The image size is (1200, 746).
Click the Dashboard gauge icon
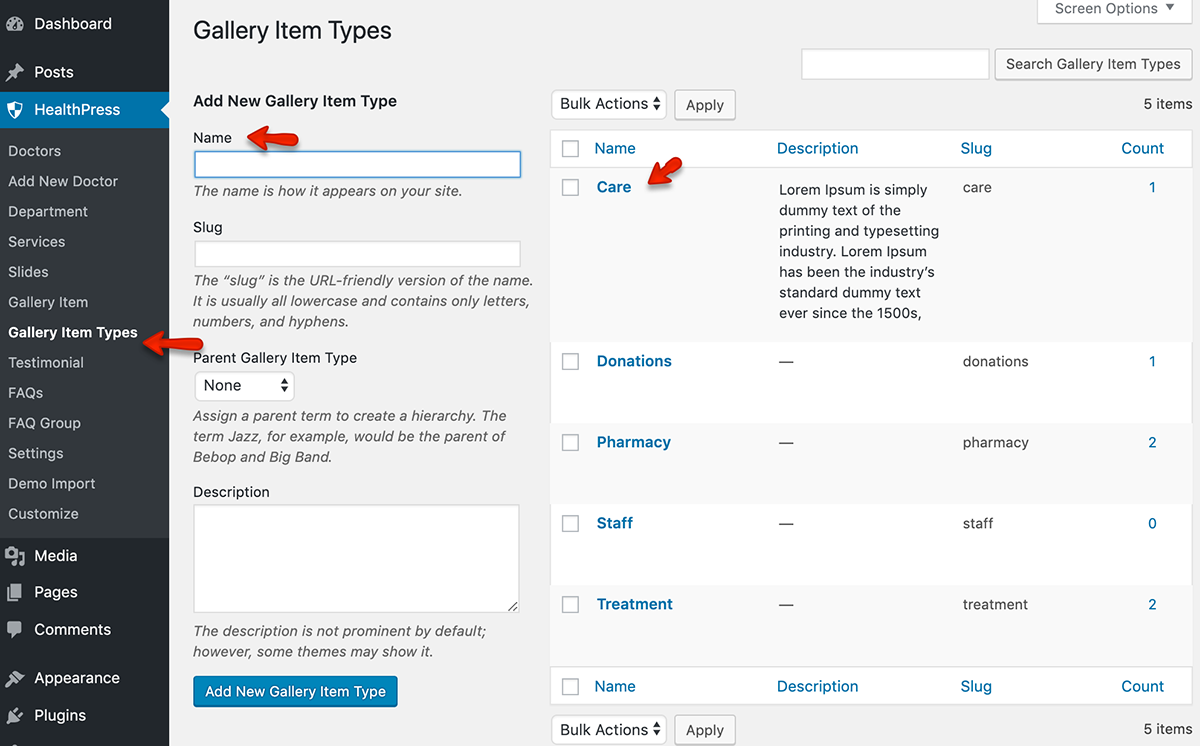(15, 24)
